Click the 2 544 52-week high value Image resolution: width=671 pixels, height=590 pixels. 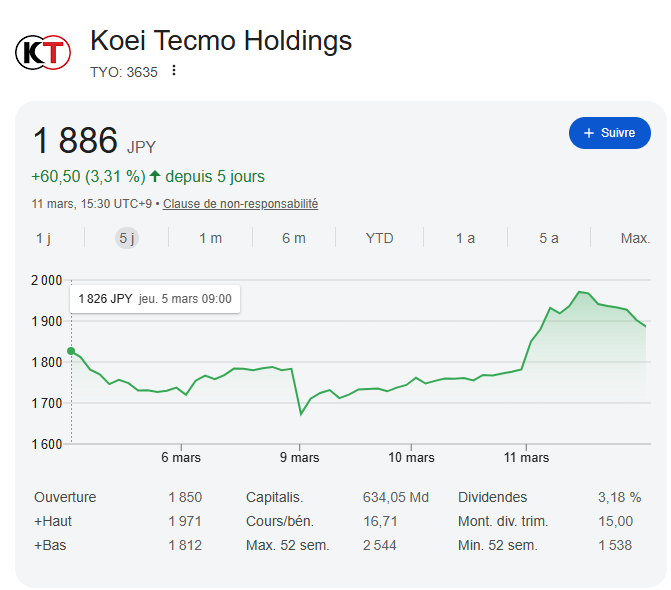pos(380,545)
